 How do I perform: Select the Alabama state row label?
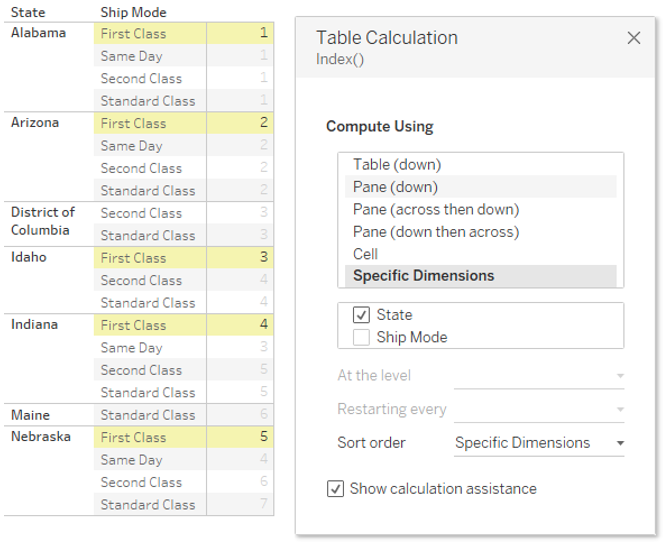[38, 33]
